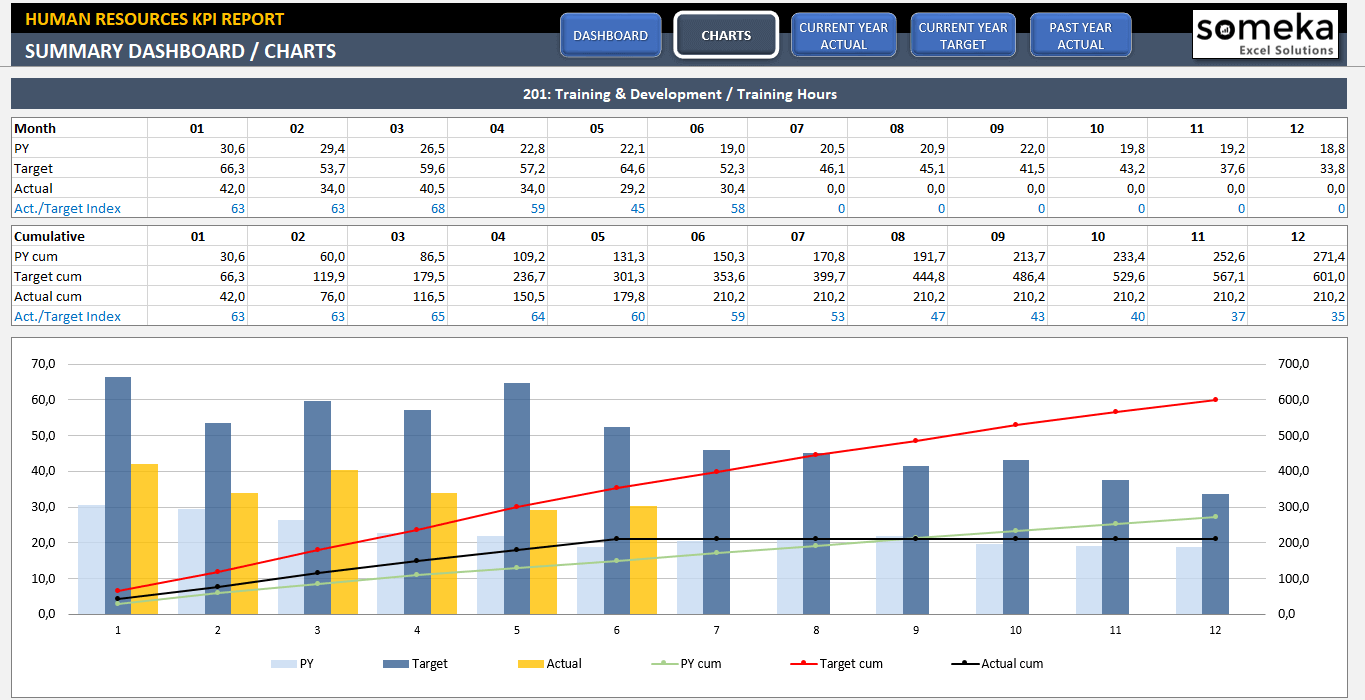Select the highlighted CHARTS tab
Screen dimensions: 1365x700
[725, 34]
